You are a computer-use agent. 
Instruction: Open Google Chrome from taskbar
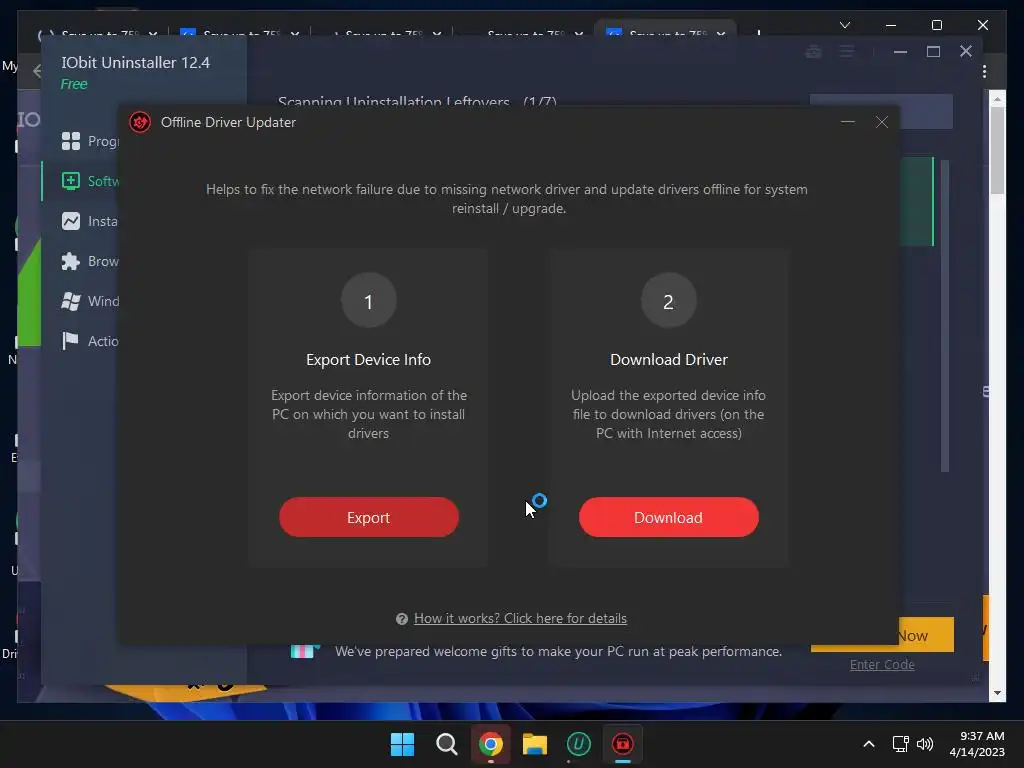490,744
